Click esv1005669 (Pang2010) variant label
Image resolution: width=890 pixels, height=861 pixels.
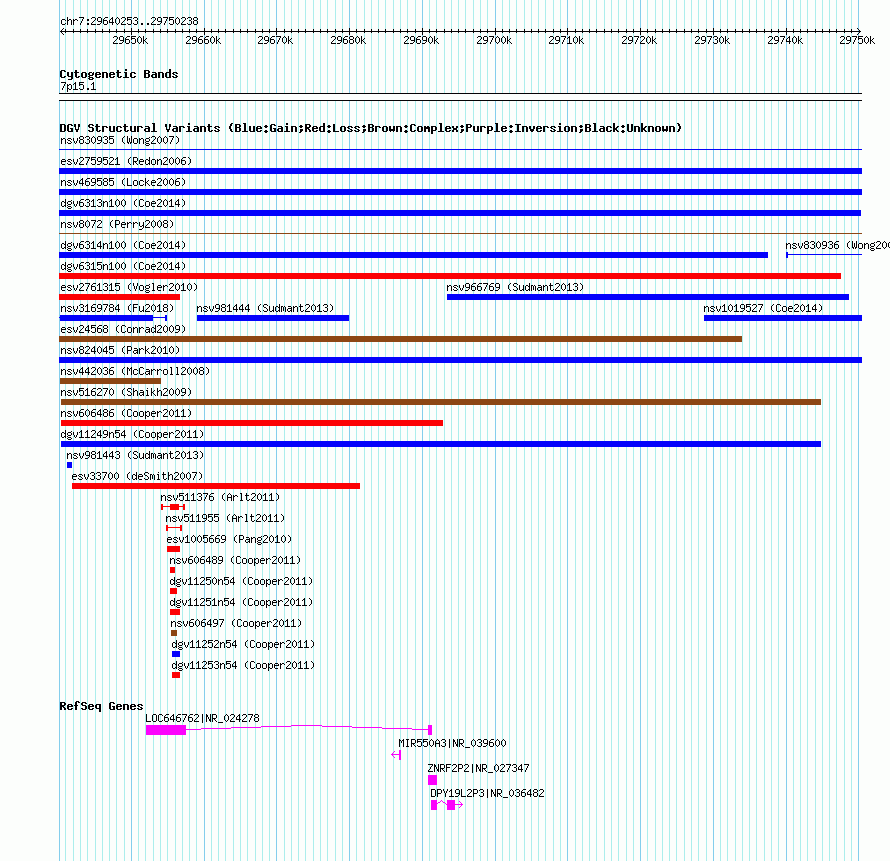click(x=229, y=539)
